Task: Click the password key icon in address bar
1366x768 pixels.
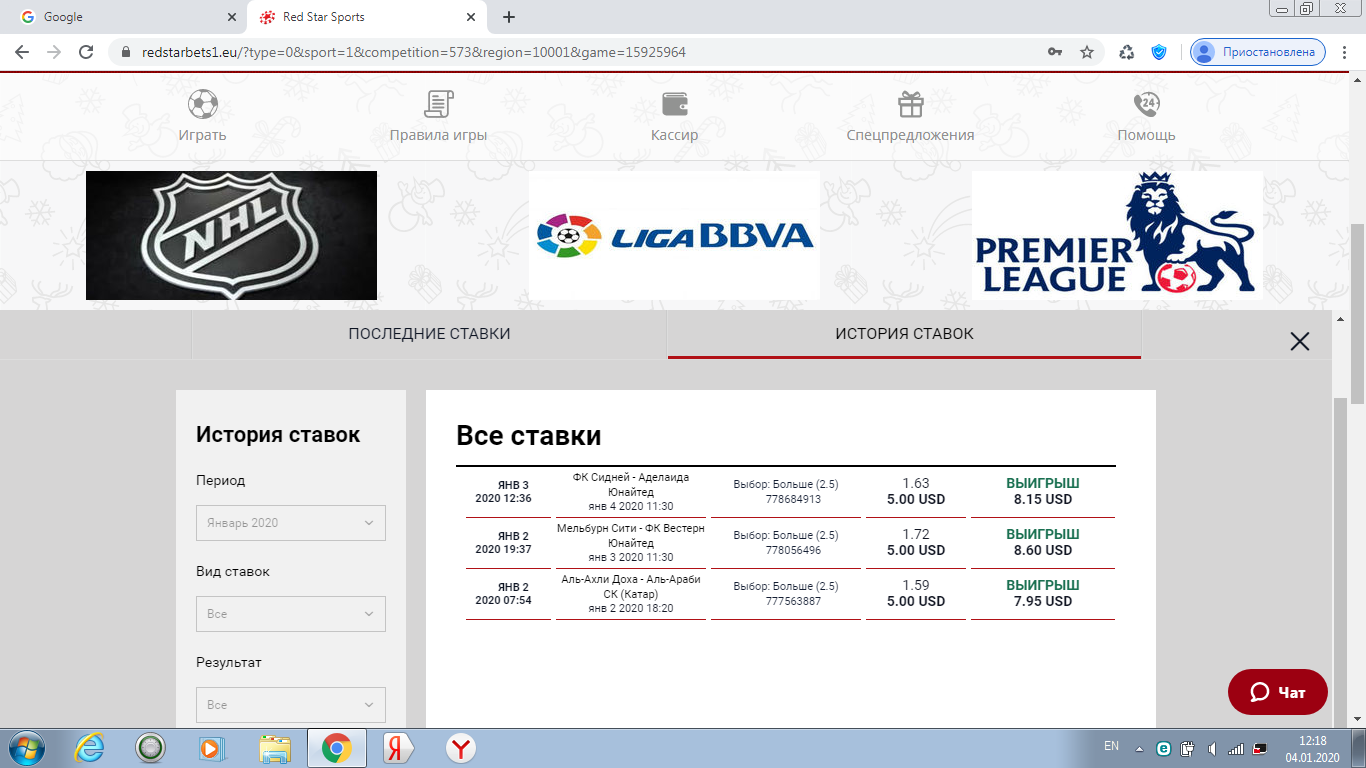Action: coord(1055,52)
